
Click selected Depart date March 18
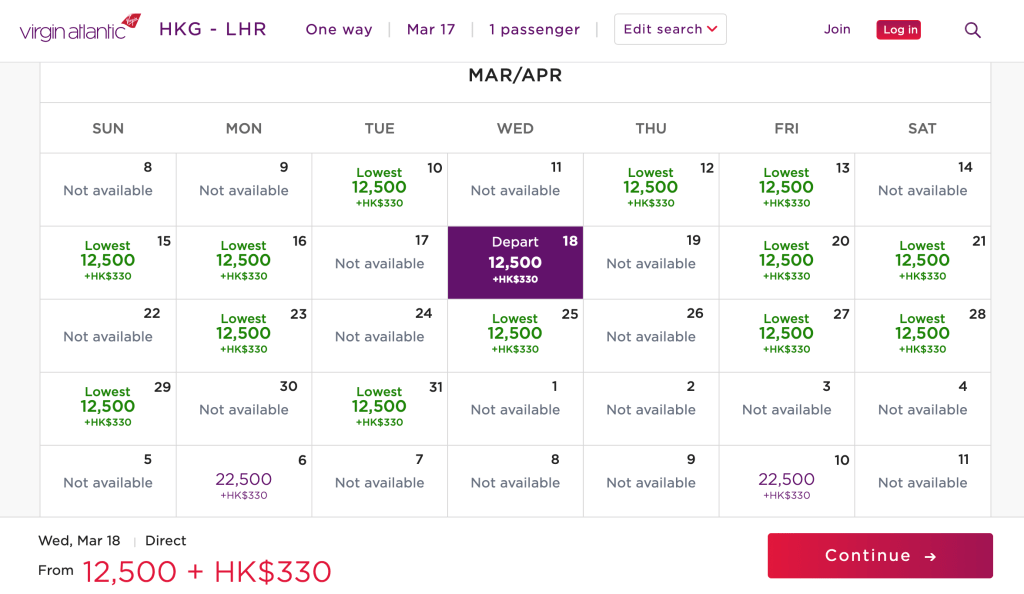point(515,262)
